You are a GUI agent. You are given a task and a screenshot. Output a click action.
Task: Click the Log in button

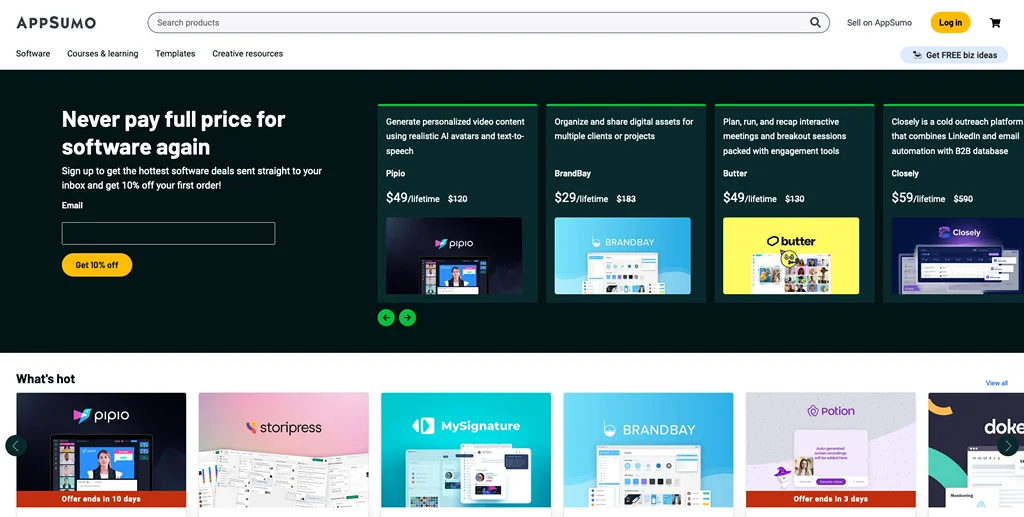[950, 22]
